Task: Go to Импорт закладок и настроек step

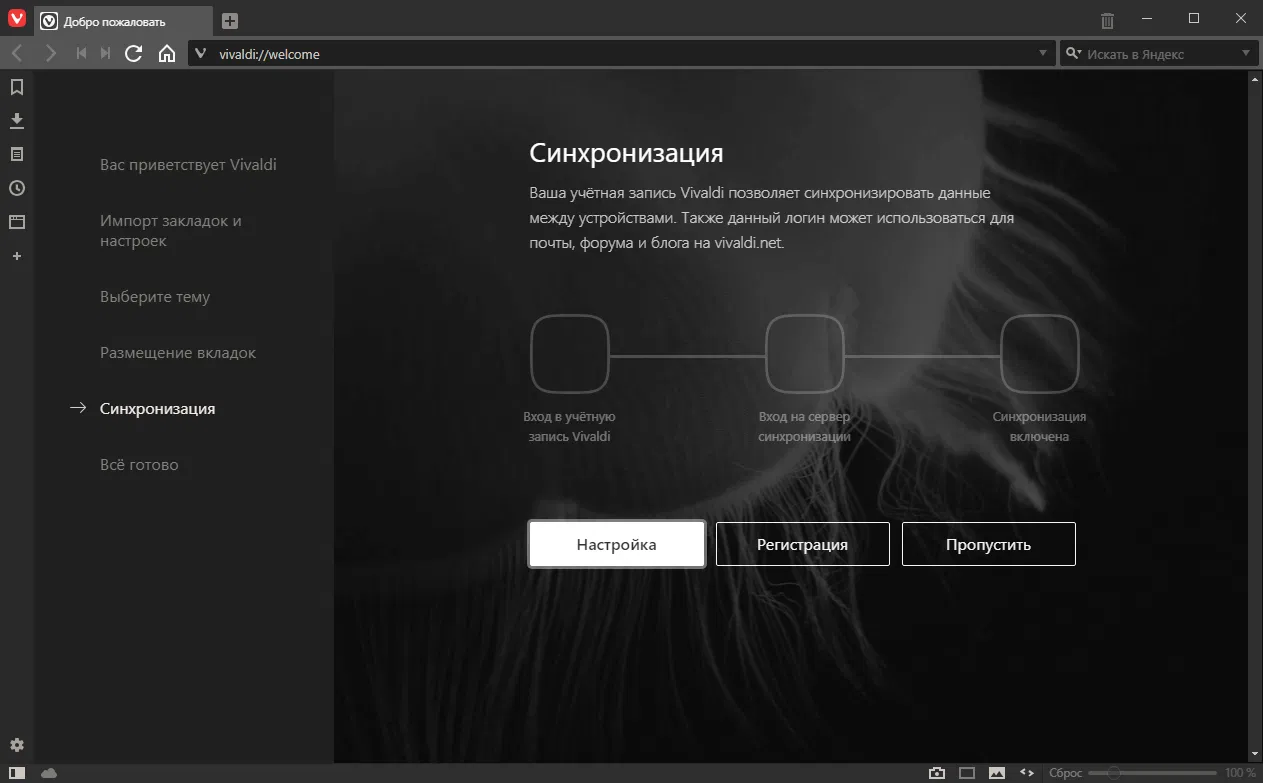Action: (x=171, y=231)
